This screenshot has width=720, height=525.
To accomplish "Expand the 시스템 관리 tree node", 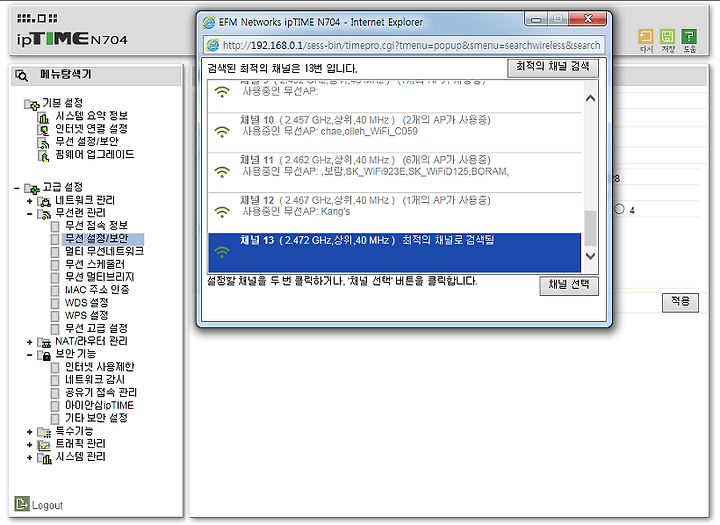I will tap(29, 458).
